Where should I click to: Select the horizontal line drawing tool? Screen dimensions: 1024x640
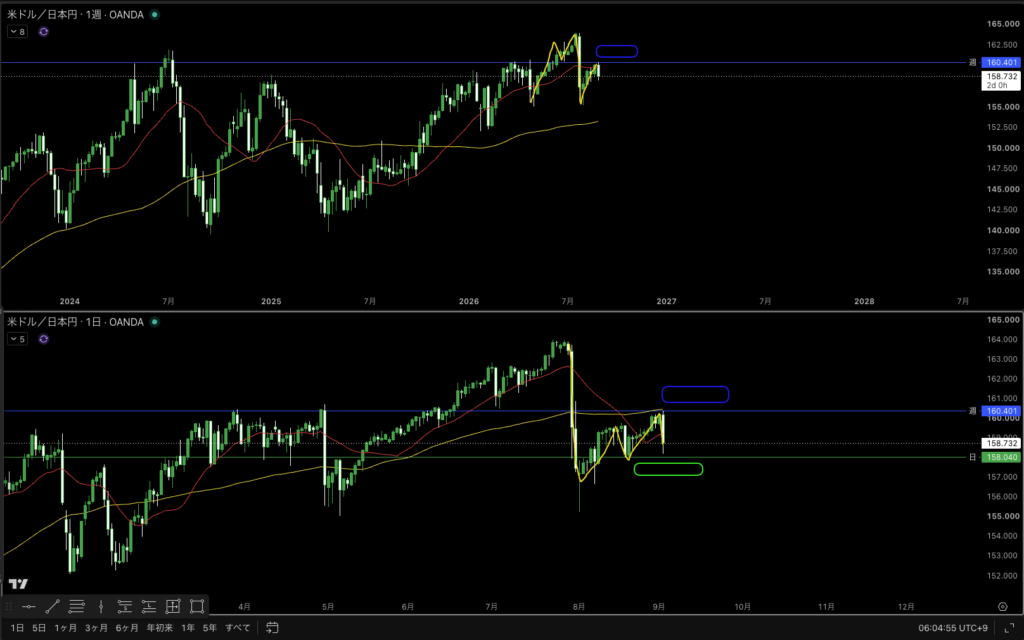29,607
